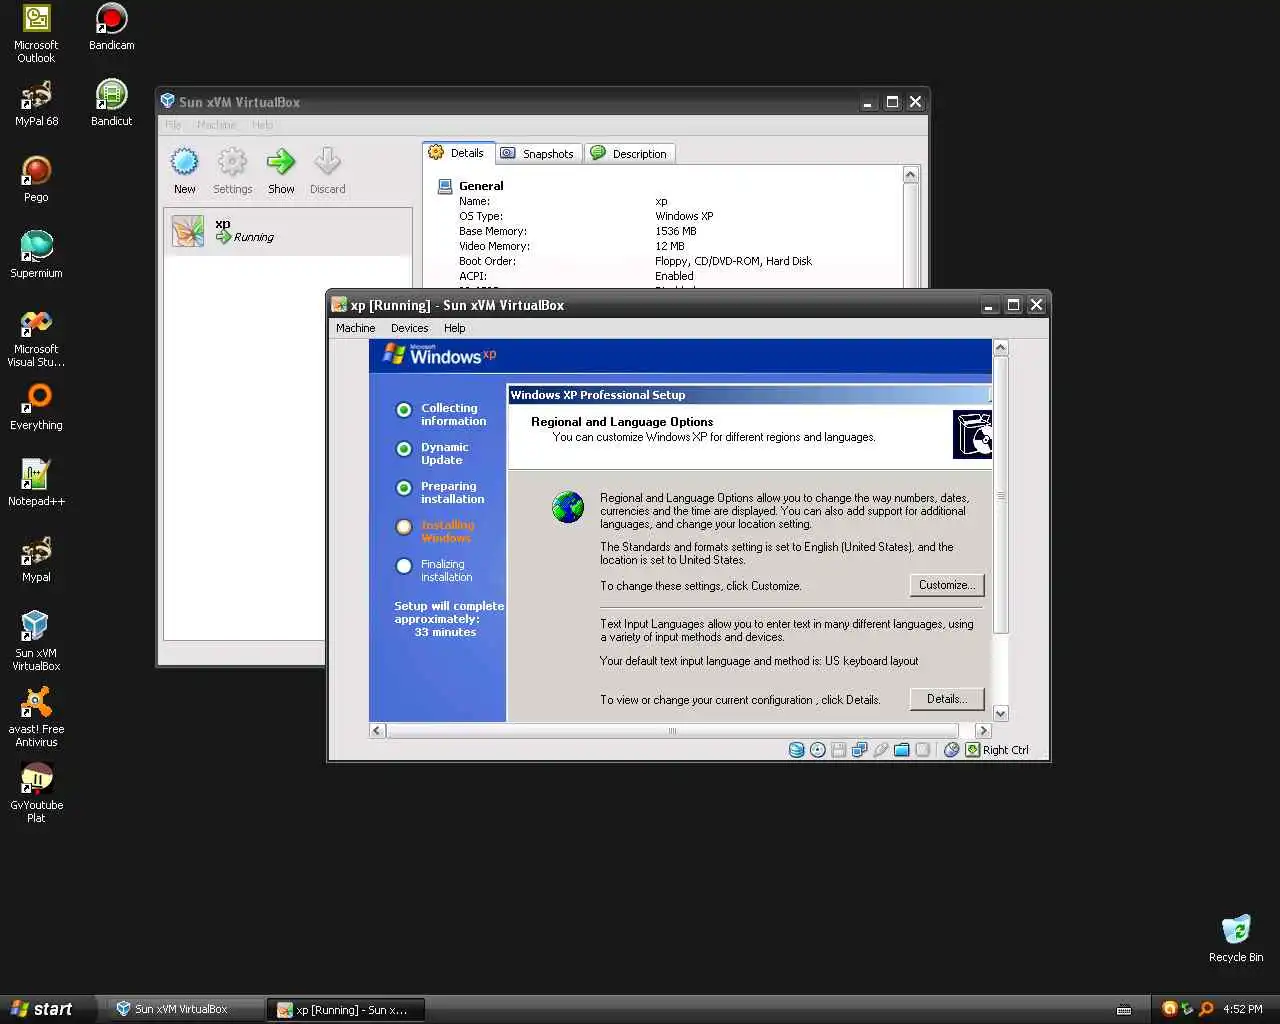Click up arrow of Details pane scrollbar

[911, 175]
